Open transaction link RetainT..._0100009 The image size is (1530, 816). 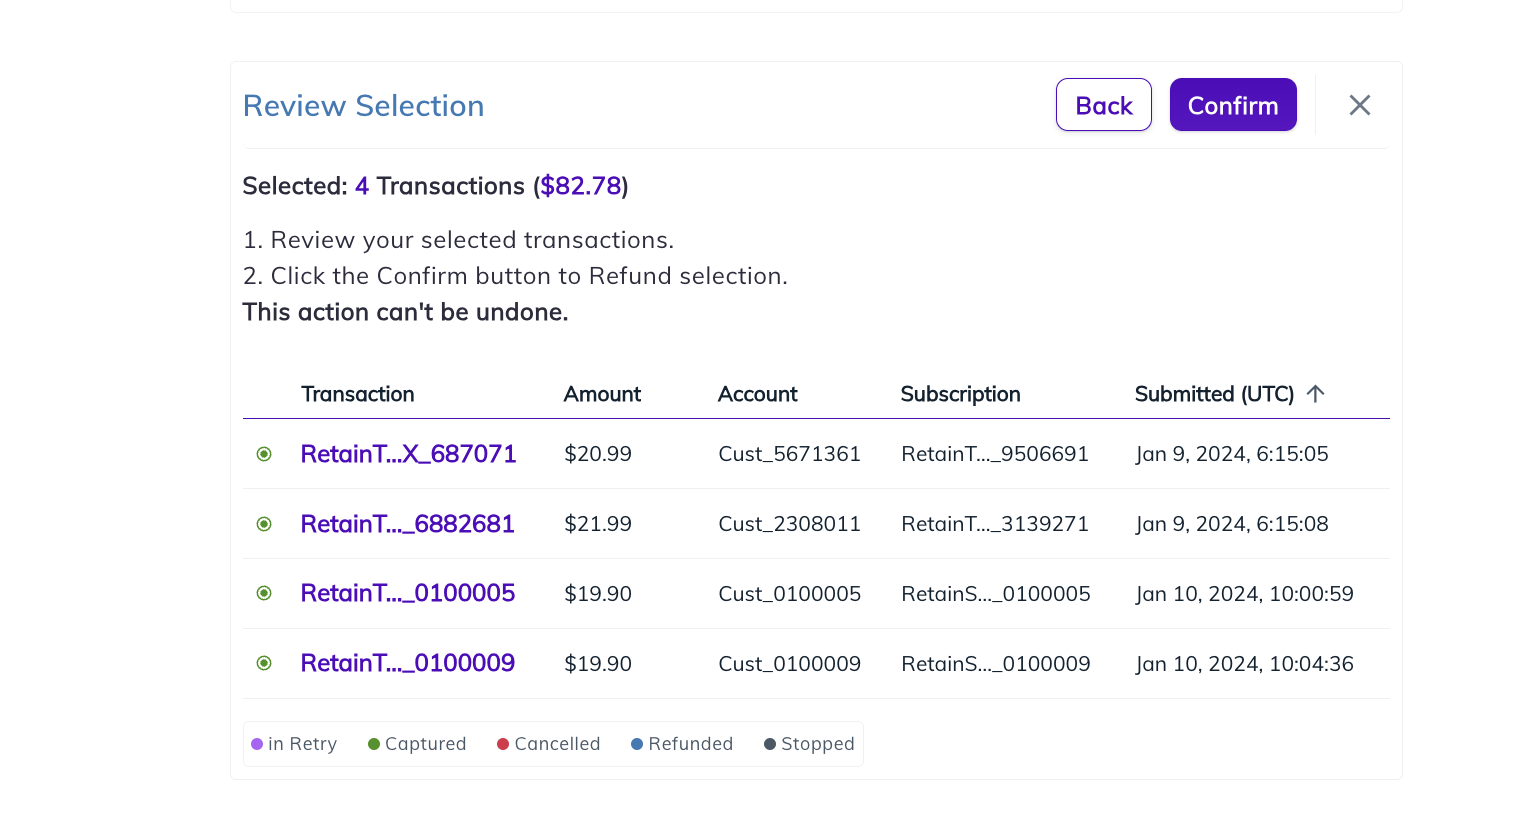(x=408, y=663)
